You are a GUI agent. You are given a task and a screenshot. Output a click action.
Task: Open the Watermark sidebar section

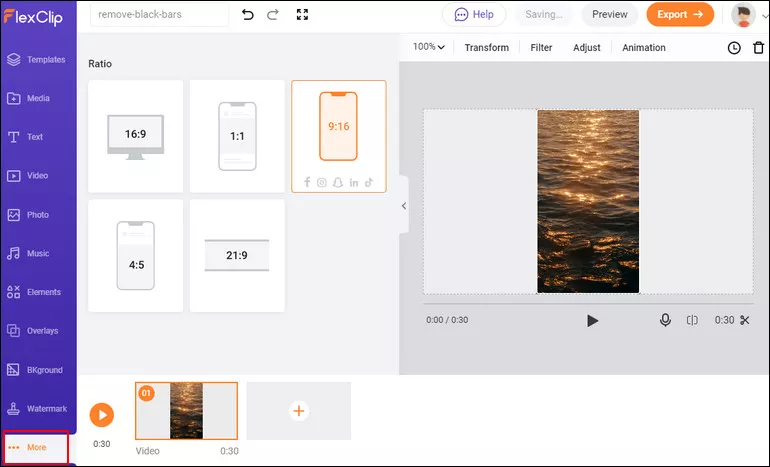click(x=37, y=409)
